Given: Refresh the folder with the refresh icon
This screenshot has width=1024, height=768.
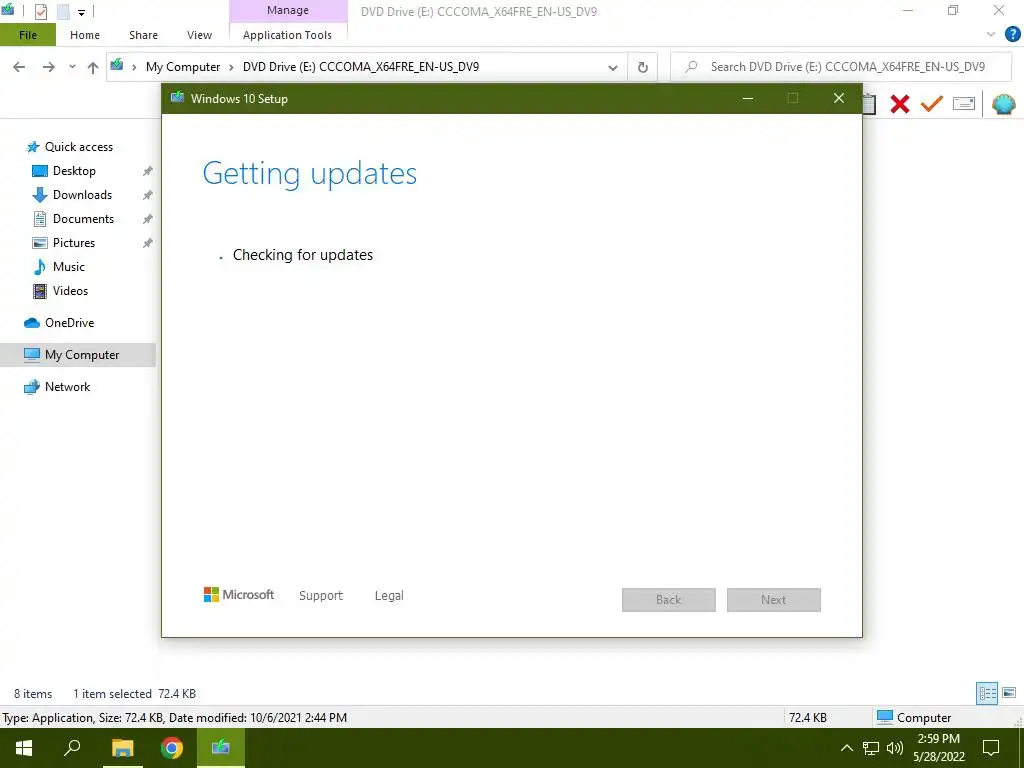Looking at the screenshot, I should click(643, 67).
